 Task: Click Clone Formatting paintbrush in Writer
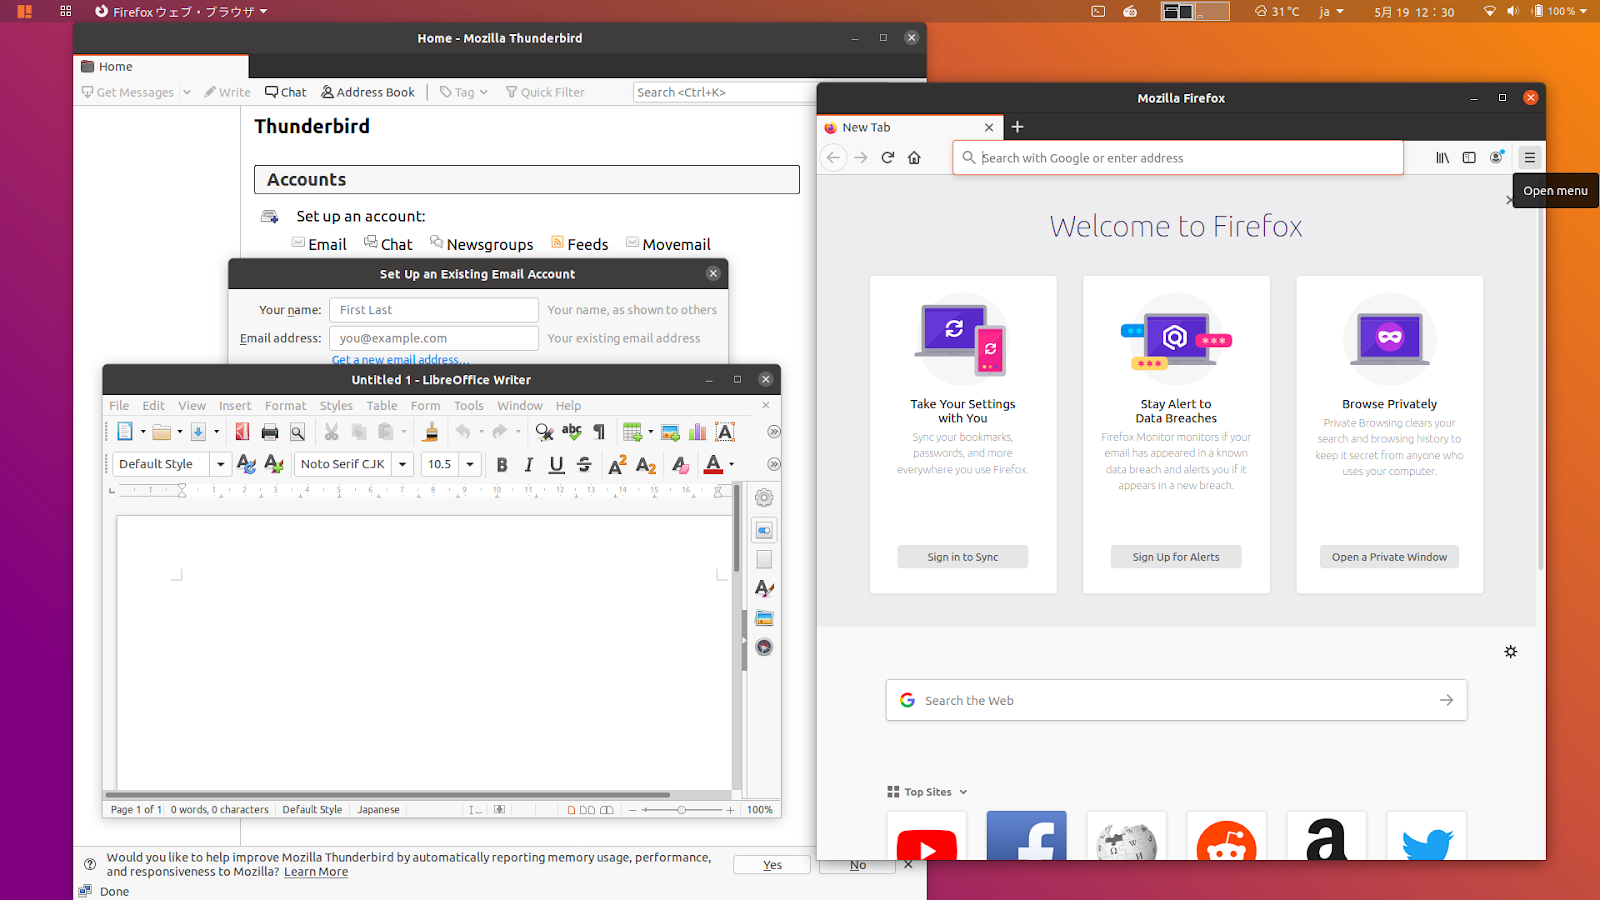[x=431, y=432]
